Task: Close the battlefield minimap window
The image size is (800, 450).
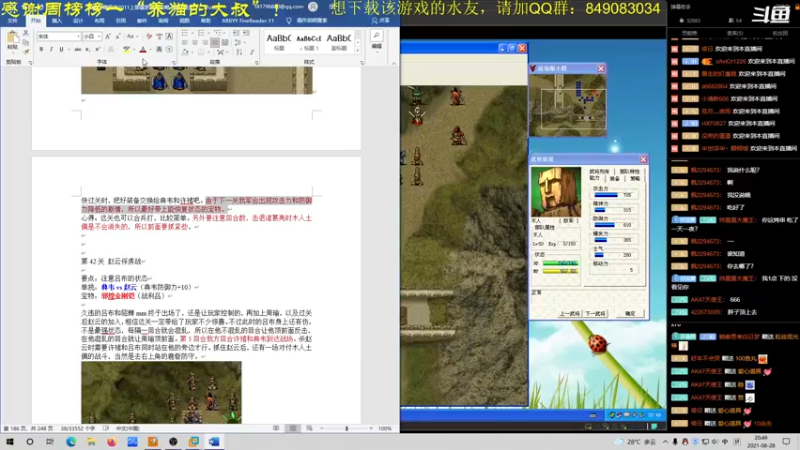Action: click(x=601, y=68)
